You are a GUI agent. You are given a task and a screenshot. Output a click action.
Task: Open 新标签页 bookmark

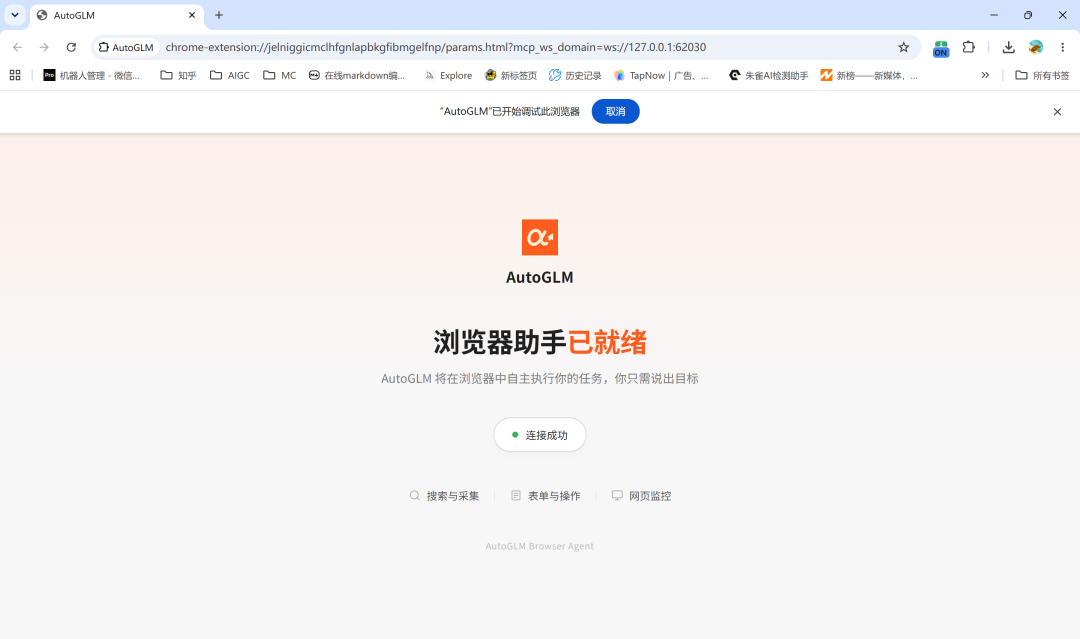tap(510, 75)
